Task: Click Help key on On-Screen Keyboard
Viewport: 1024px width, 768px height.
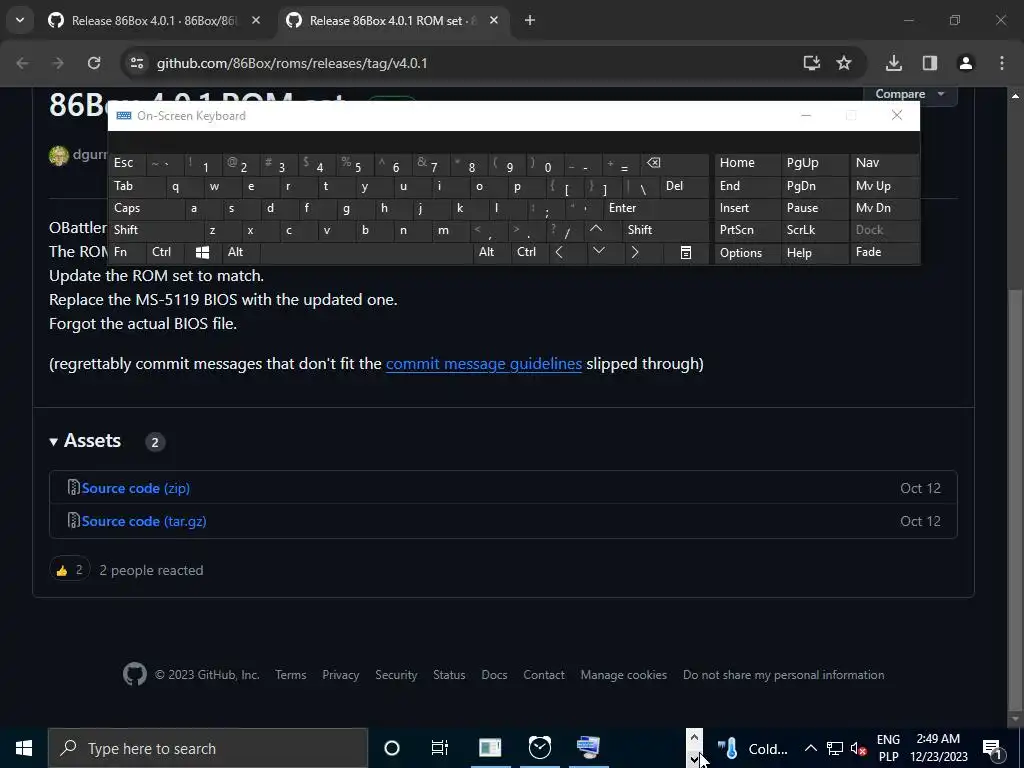Action: point(814,253)
